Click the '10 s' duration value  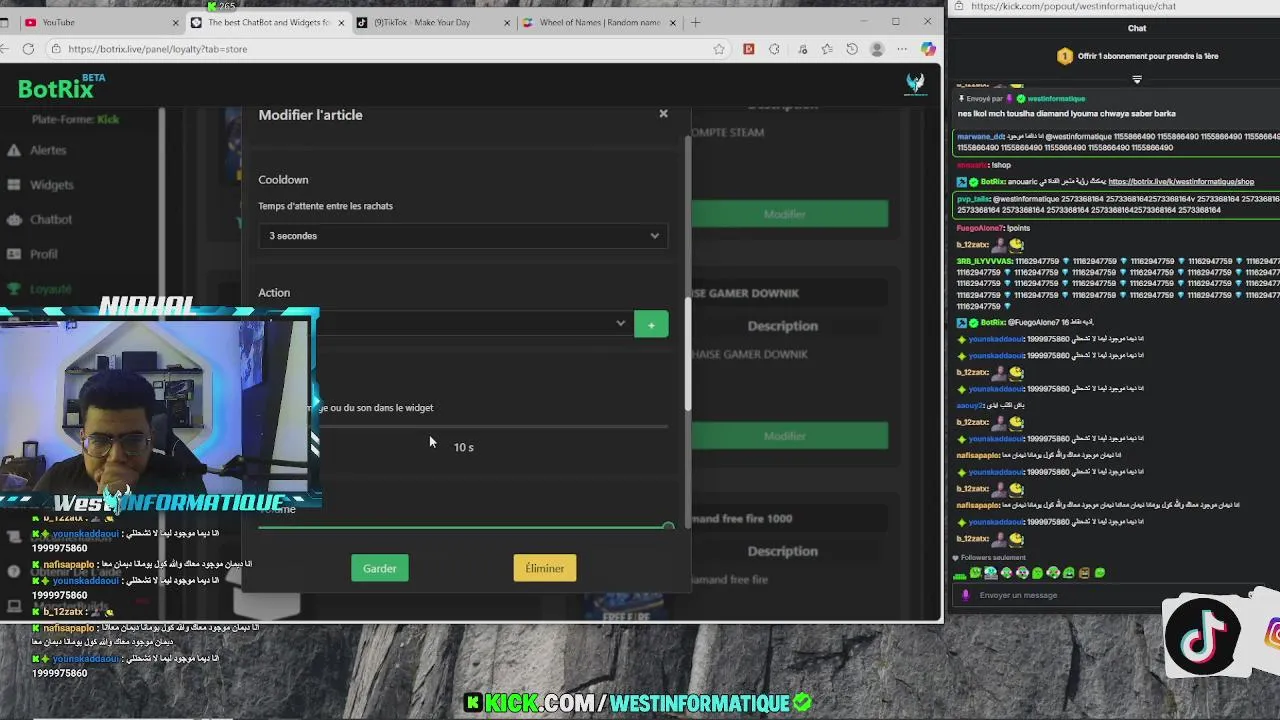point(464,447)
